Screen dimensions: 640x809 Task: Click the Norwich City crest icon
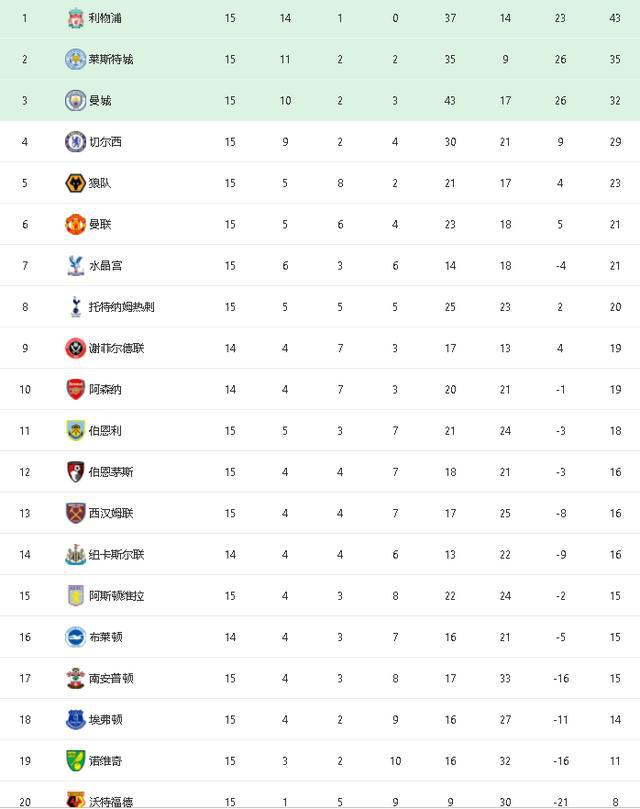click(x=75, y=761)
